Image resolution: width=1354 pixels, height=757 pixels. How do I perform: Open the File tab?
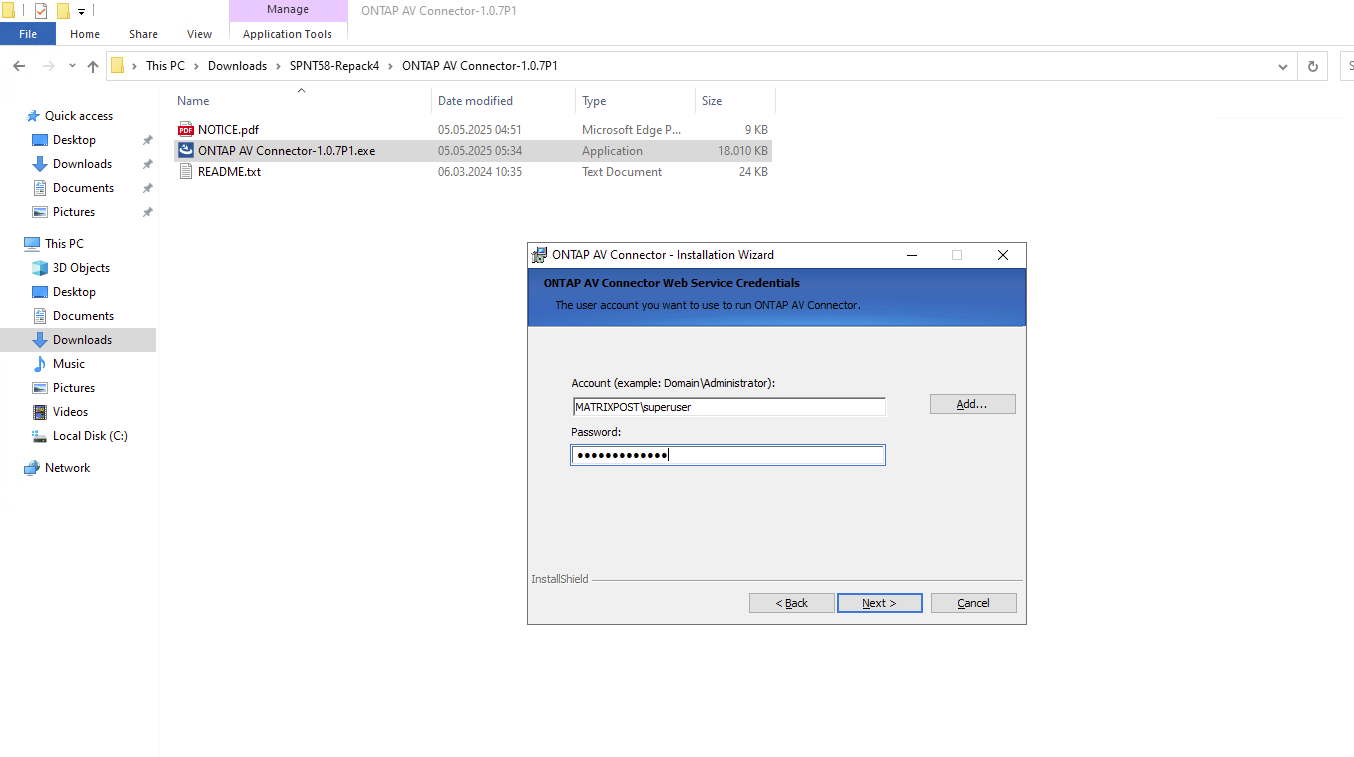tap(28, 34)
